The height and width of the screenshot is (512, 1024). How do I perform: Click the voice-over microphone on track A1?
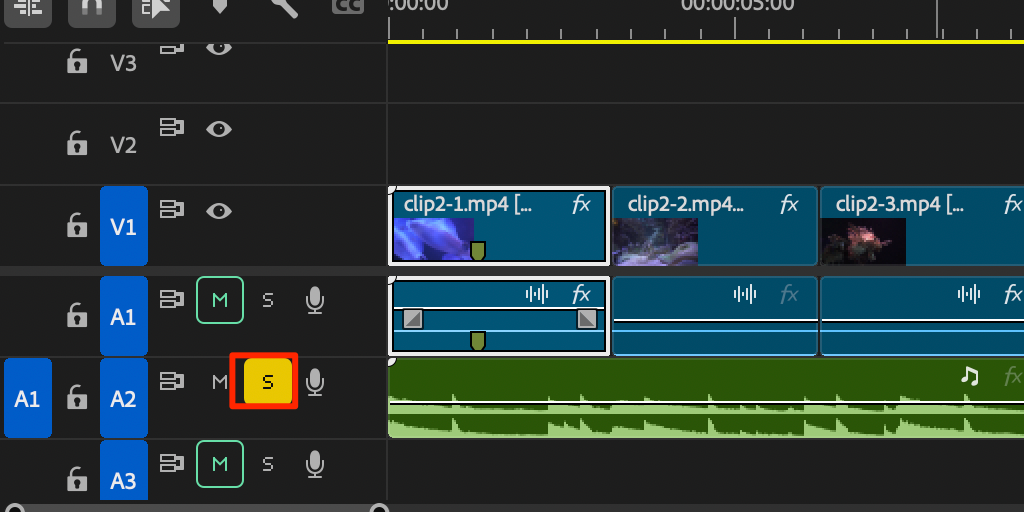315,300
